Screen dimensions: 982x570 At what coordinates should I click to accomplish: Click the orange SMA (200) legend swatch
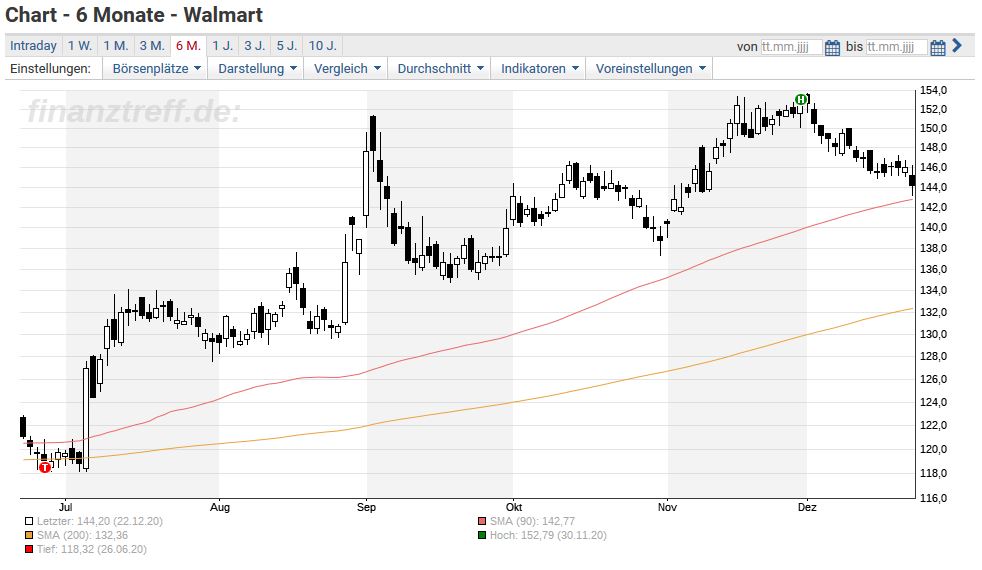(29, 536)
